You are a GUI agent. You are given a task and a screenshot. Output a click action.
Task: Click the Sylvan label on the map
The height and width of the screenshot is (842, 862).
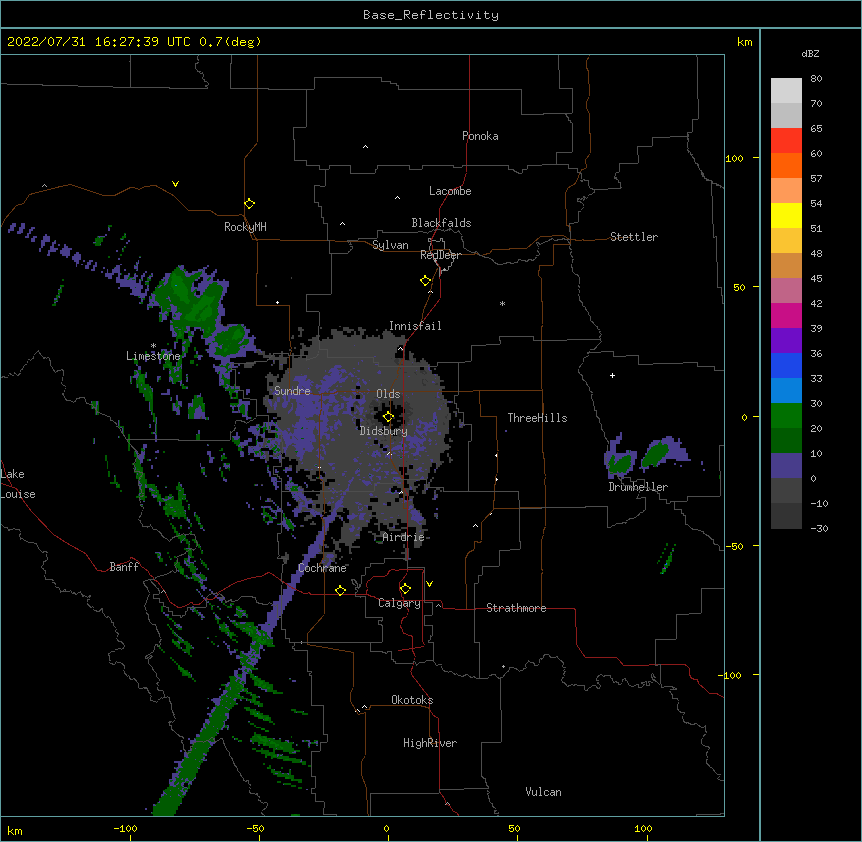pyautogui.click(x=390, y=245)
